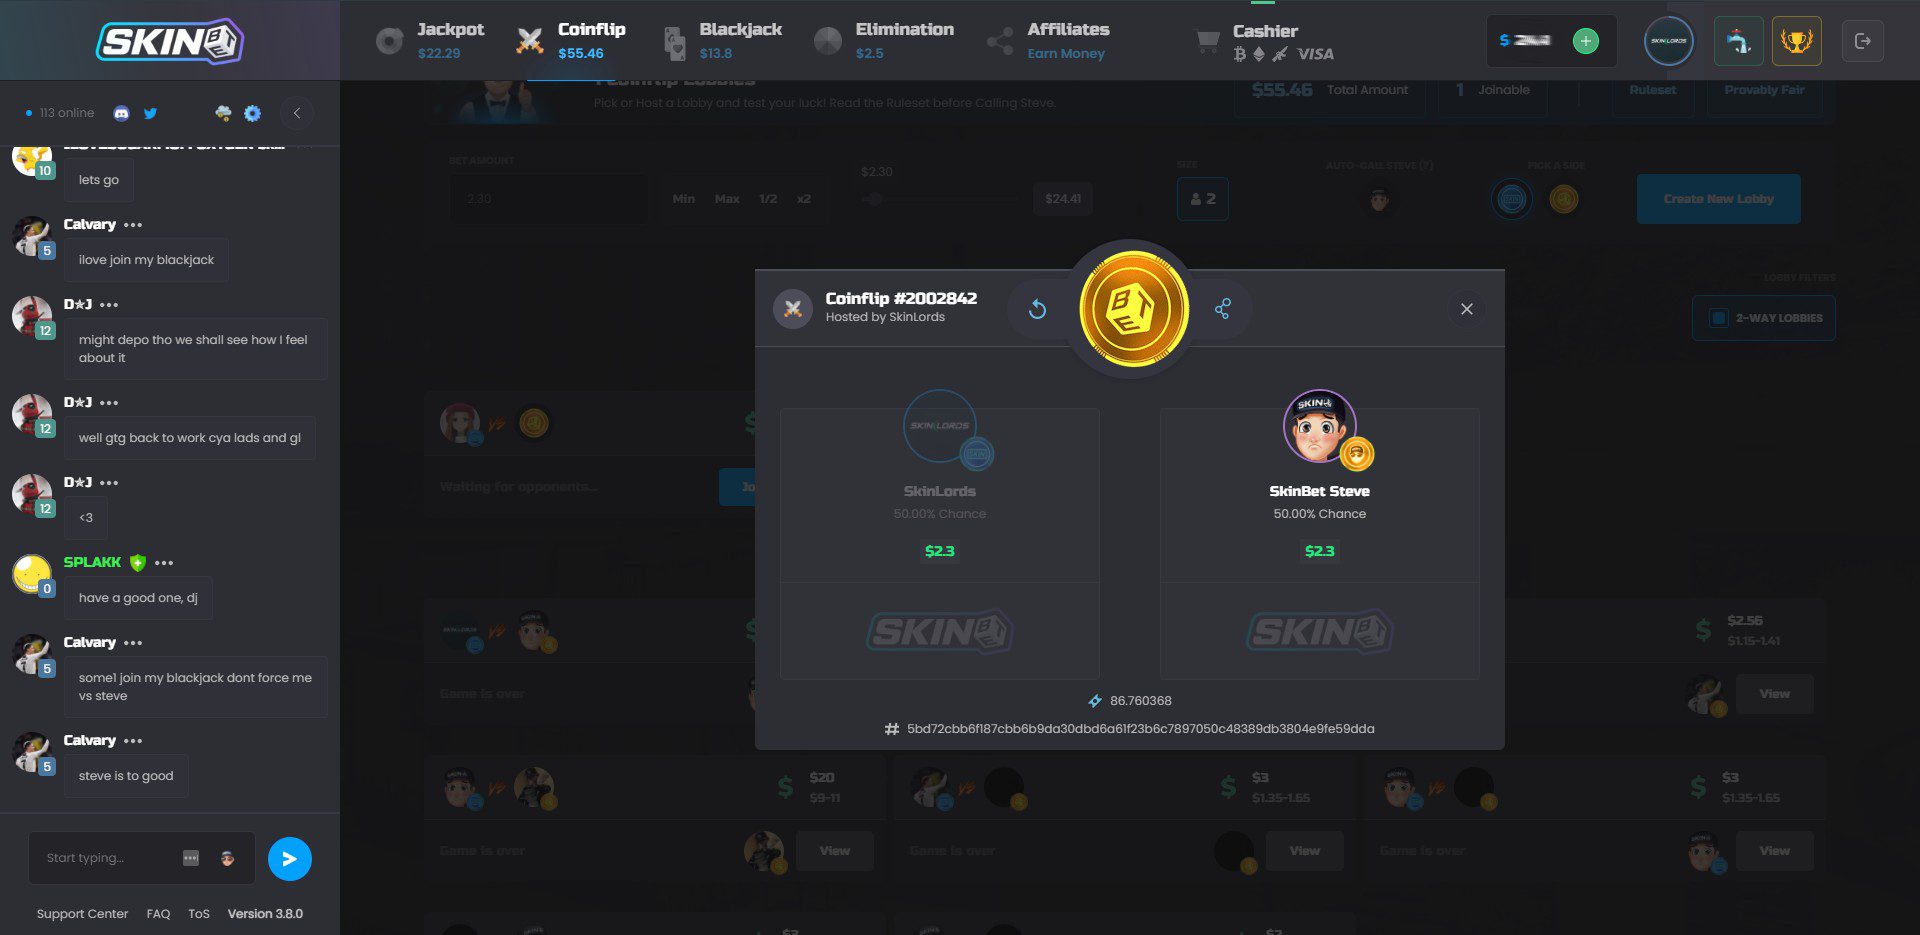Click the crossed swords icon in modal header
1920x935 pixels.
pyautogui.click(x=793, y=309)
